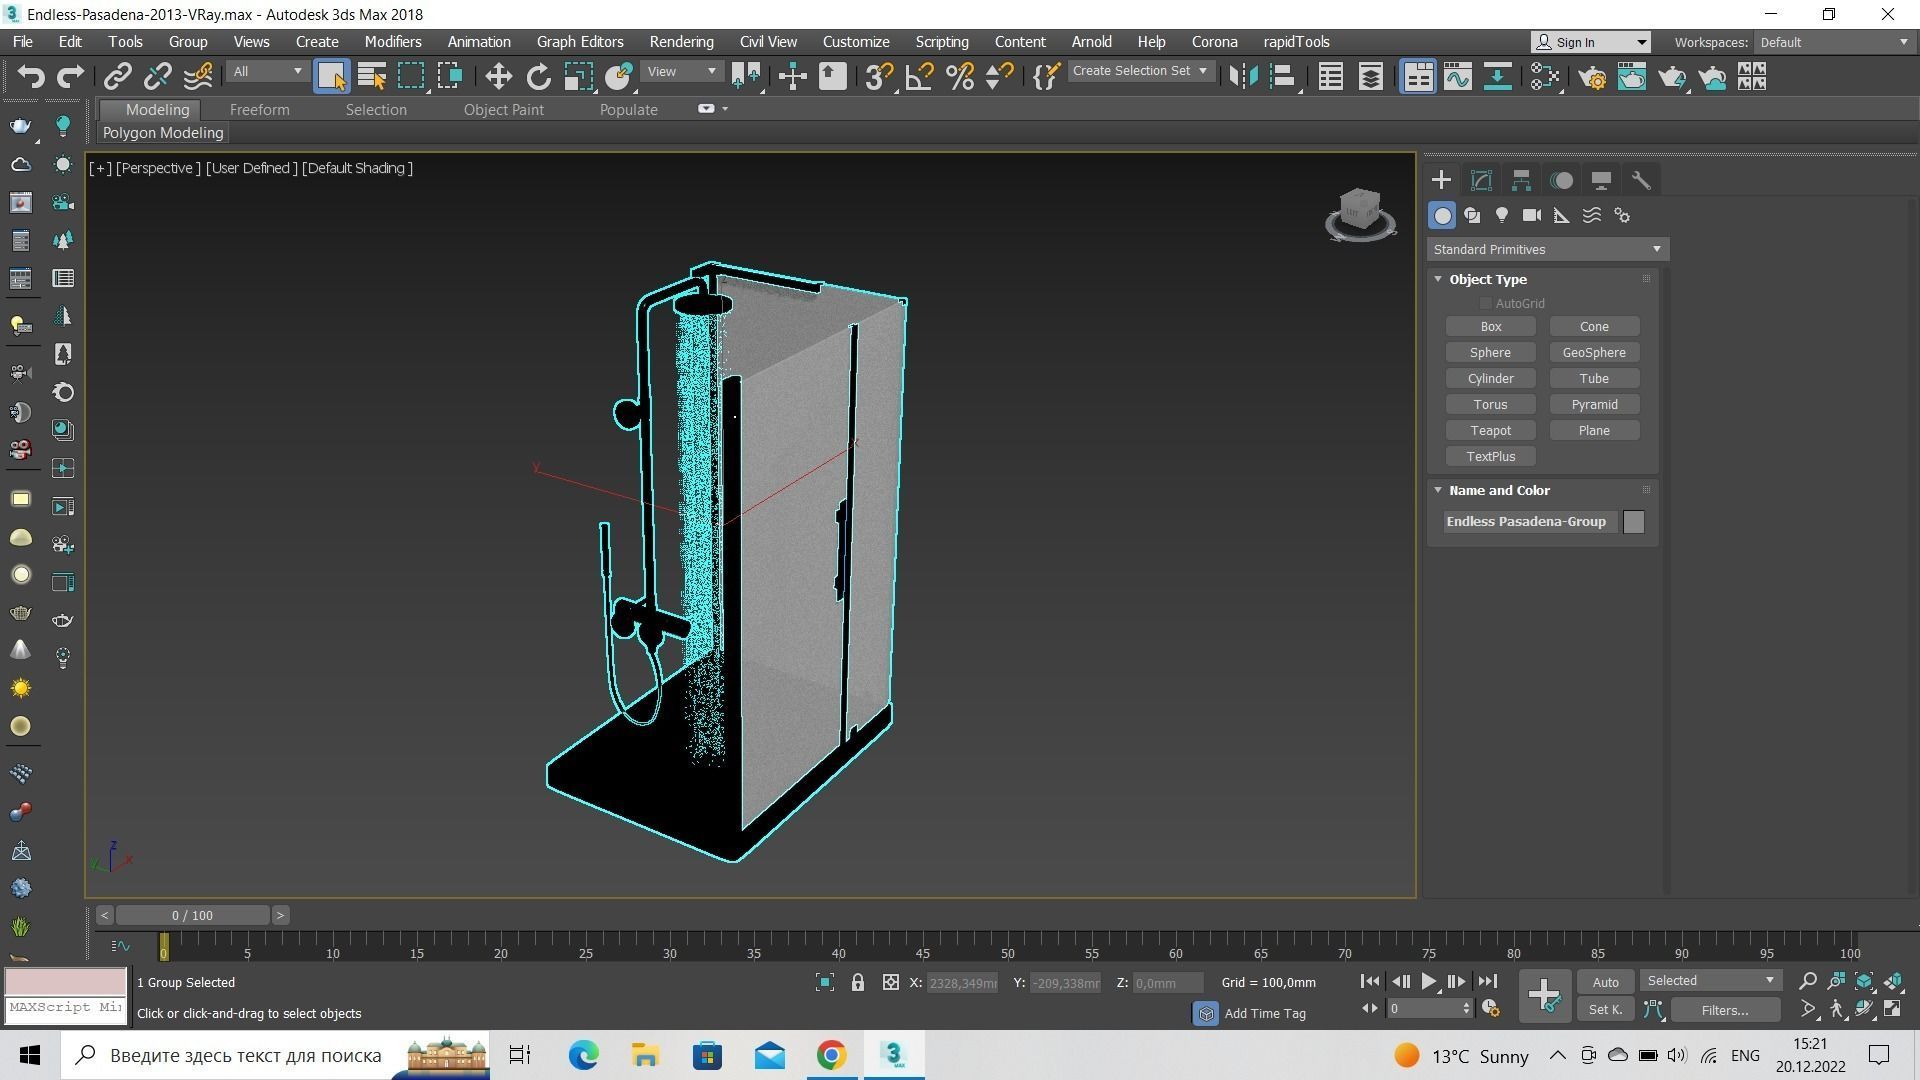This screenshot has height=1080, width=1920.
Task: Open the Standard Primitives dropdown
Action: (1546, 249)
